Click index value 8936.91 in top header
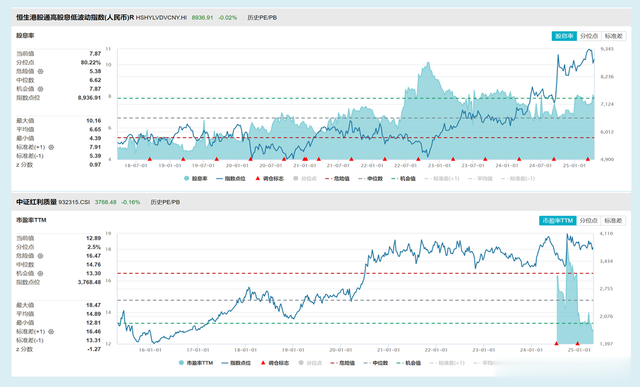 [202, 18]
